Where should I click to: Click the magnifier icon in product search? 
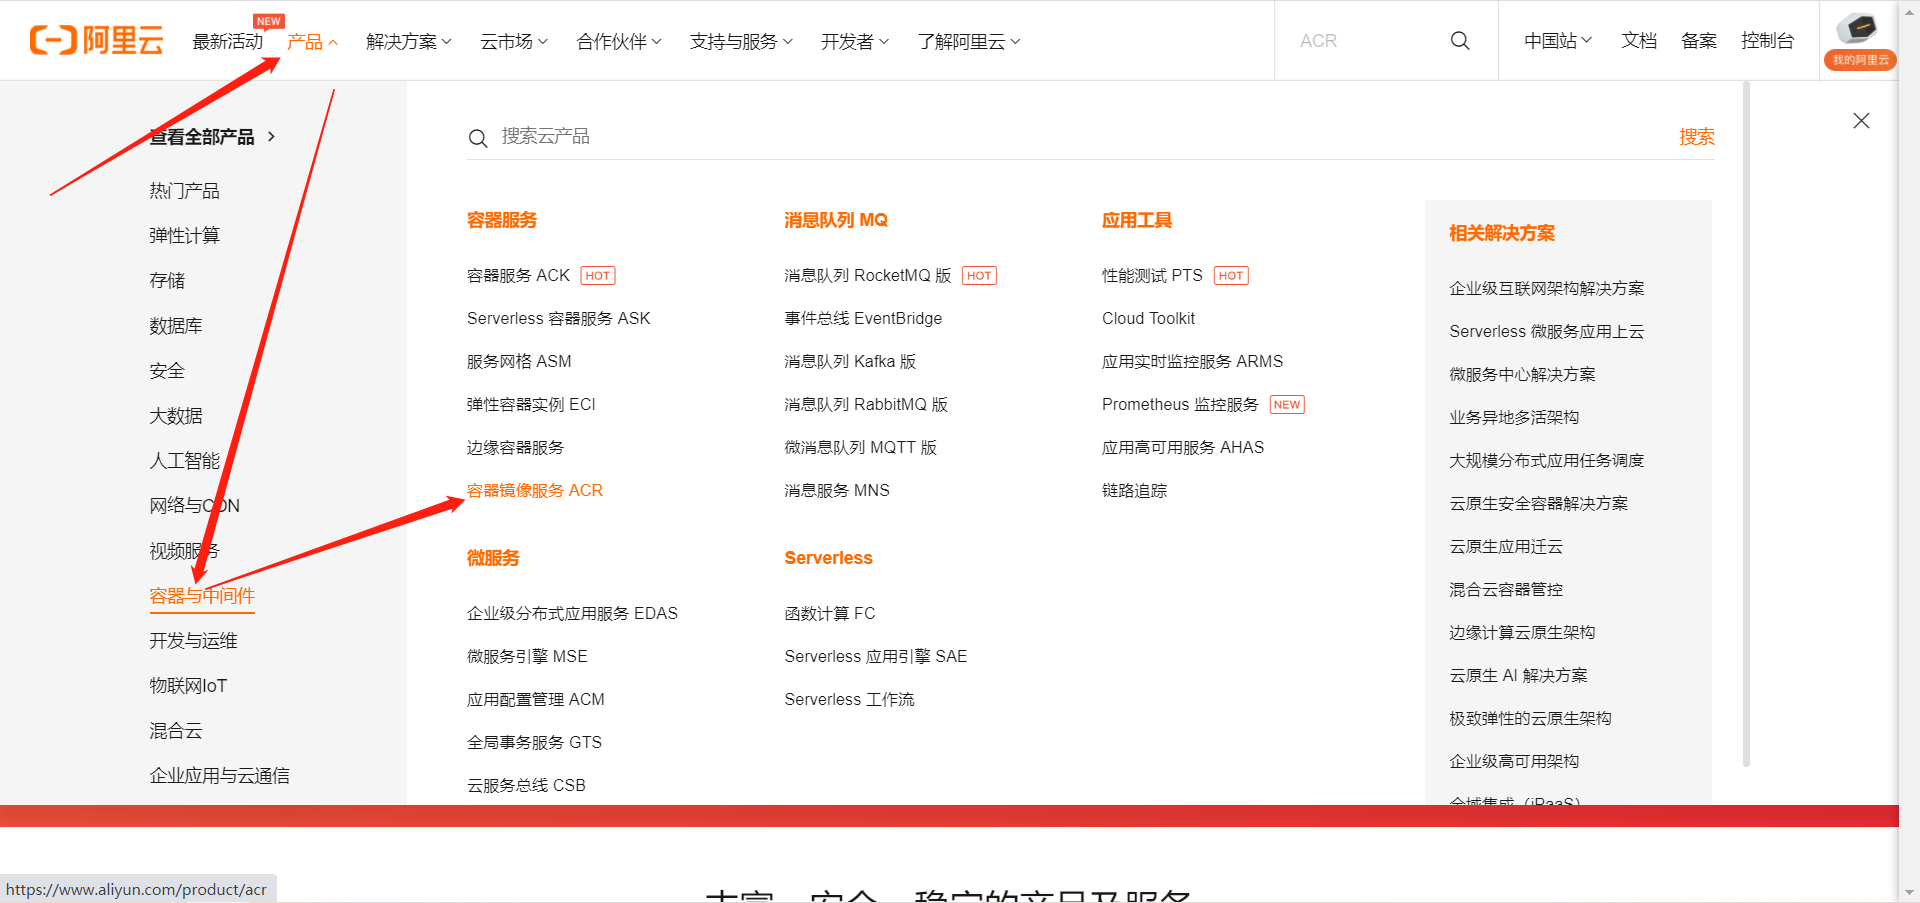[478, 138]
